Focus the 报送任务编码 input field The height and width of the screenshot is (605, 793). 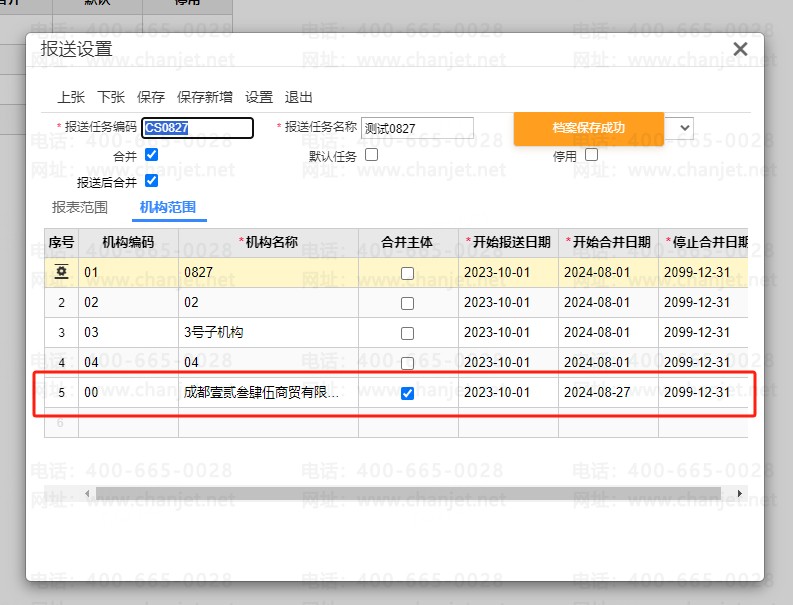197,127
